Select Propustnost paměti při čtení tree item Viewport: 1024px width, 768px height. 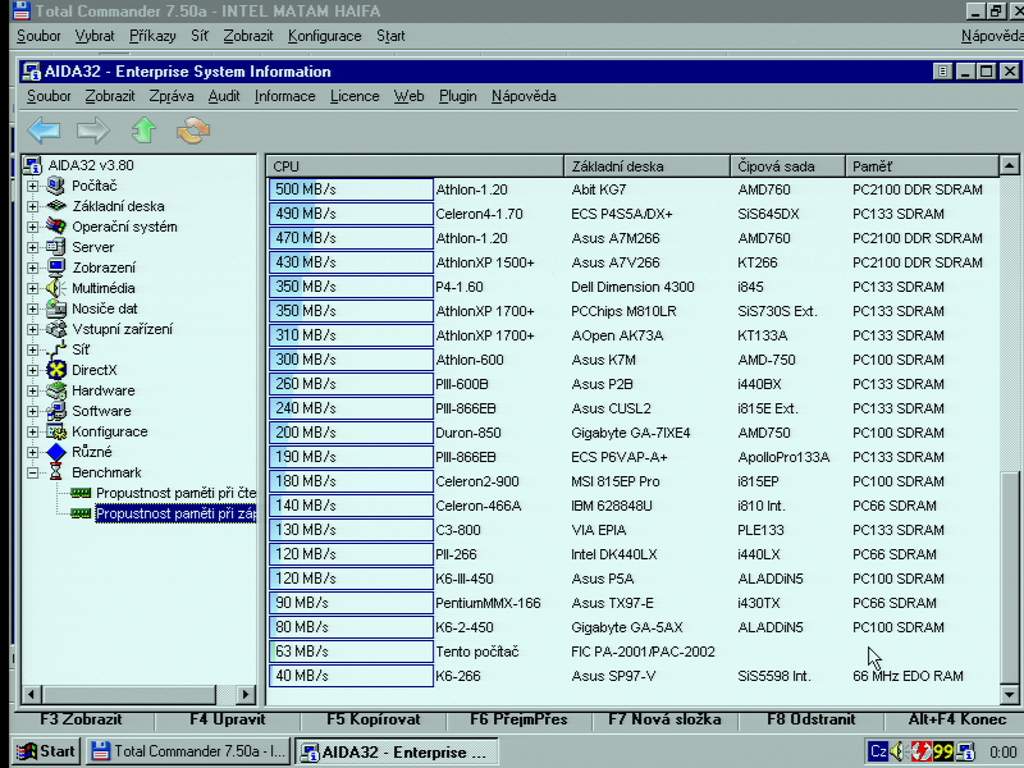point(176,493)
